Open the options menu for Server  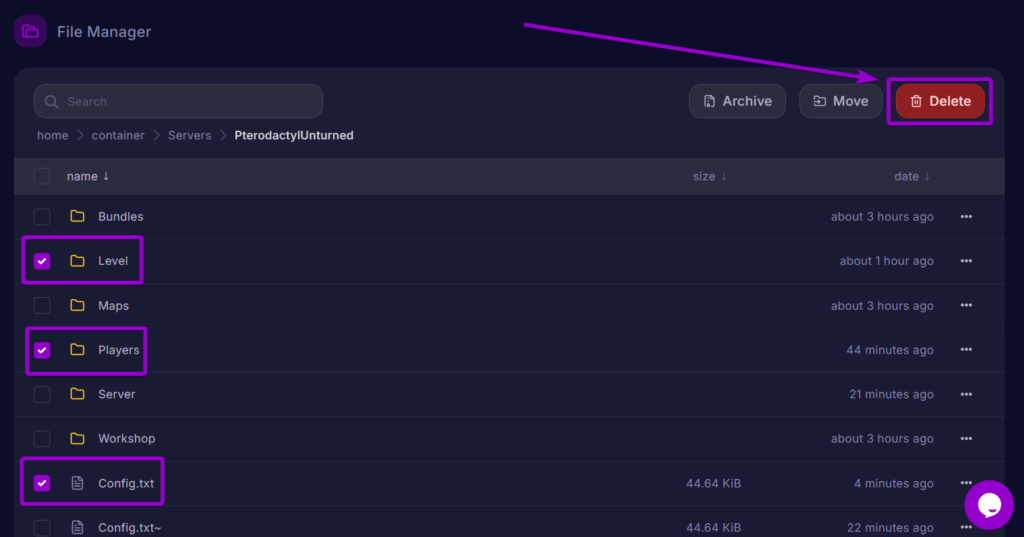[966, 395]
